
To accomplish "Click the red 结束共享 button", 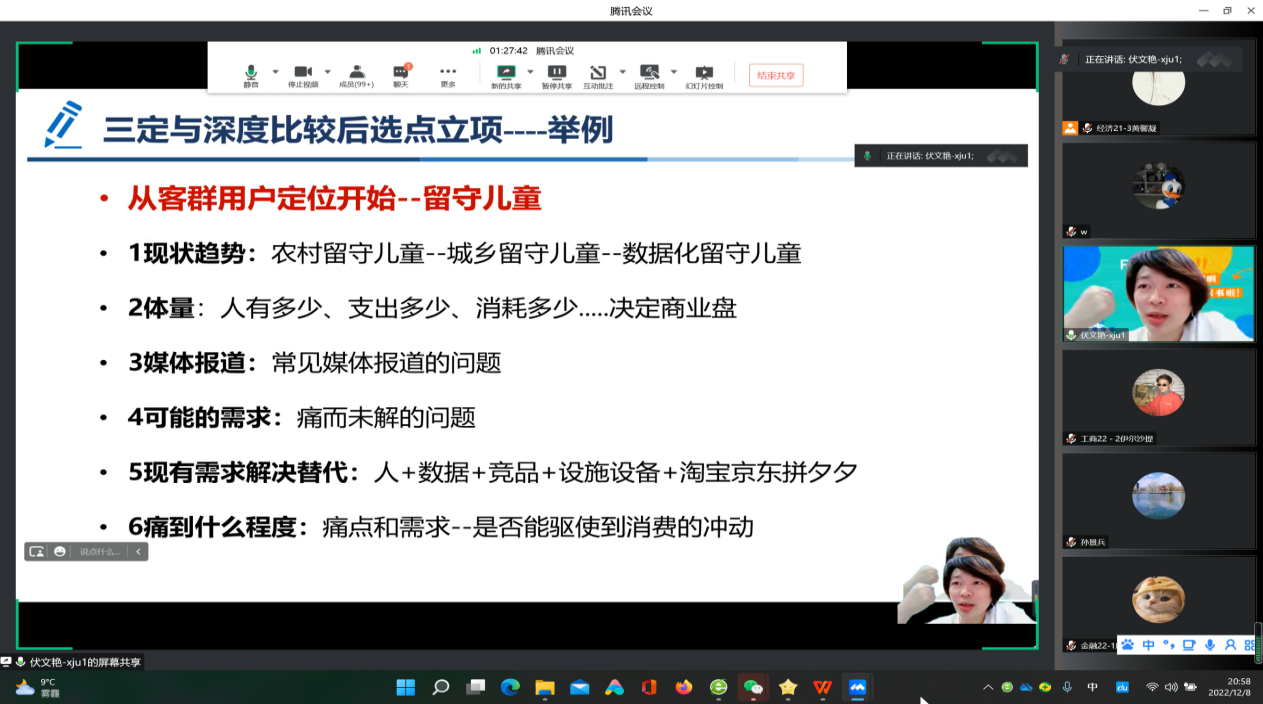I will pyautogui.click(x=776, y=75).
